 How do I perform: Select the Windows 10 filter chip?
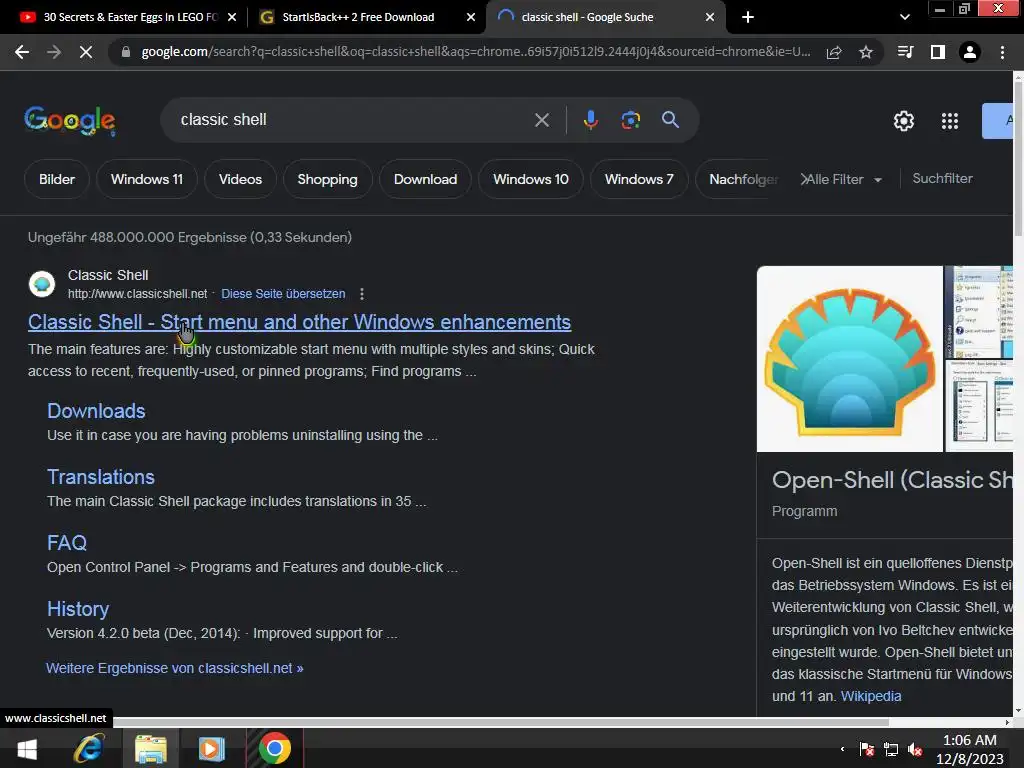point(531,179)
